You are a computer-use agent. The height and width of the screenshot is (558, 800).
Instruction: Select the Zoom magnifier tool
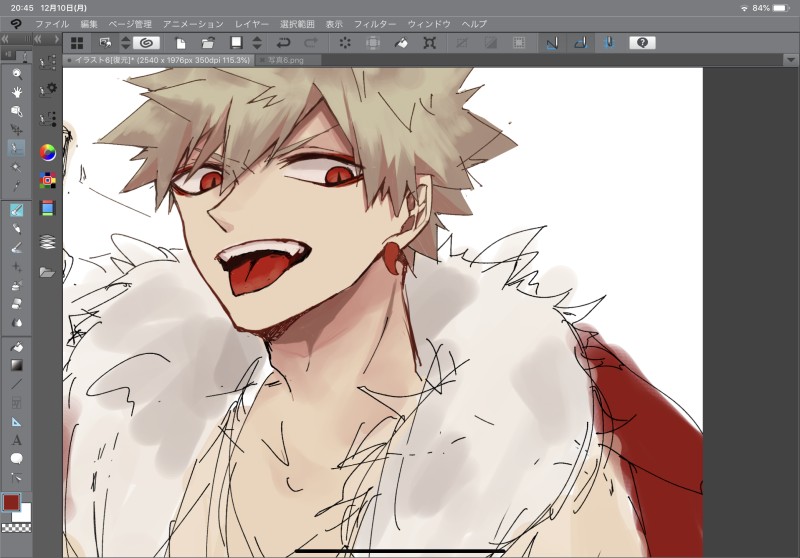point(17,74)
